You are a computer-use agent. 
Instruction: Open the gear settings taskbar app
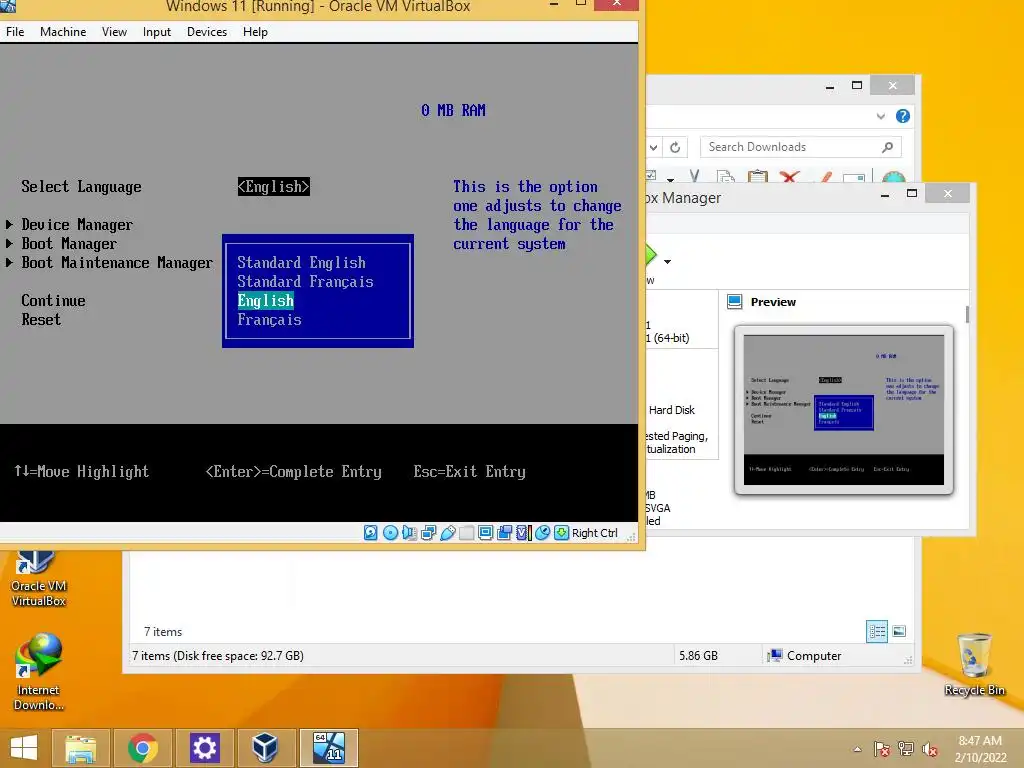204,748
